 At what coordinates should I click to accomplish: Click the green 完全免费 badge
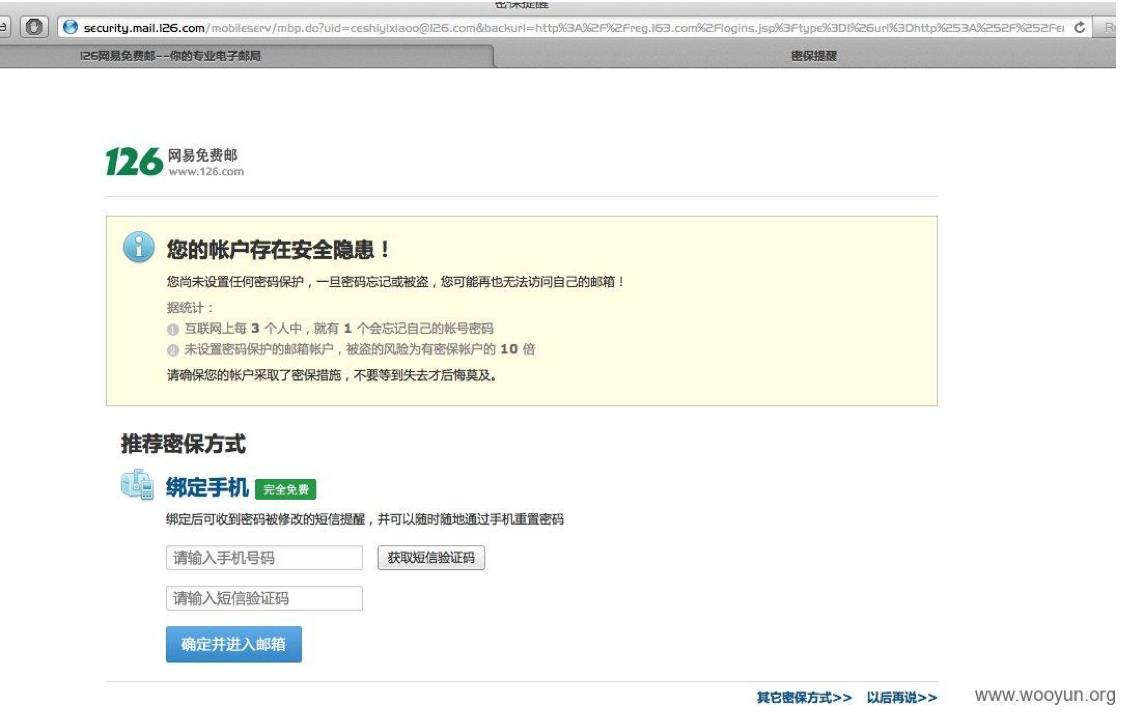click(286, 489)
